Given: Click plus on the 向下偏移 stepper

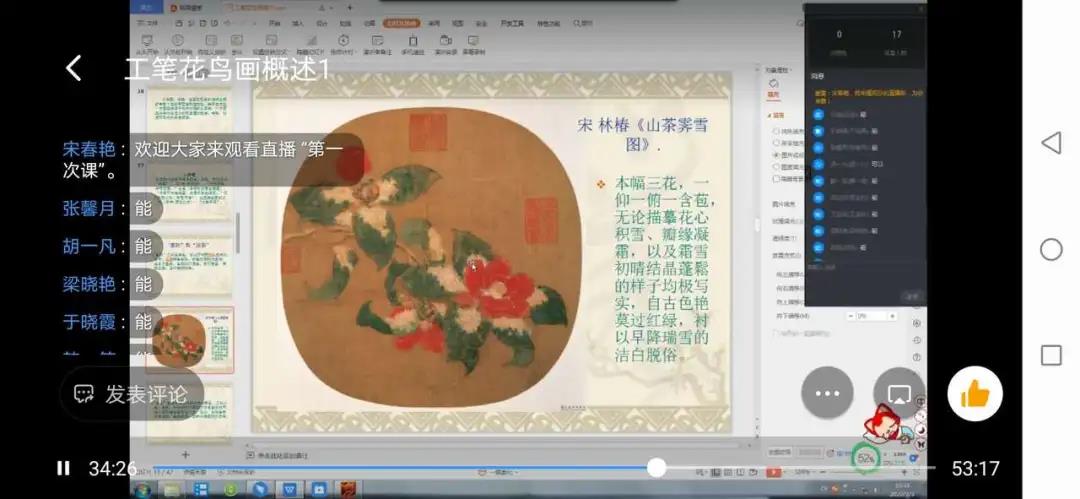Looking at the screenshot, I should click(893, 316).
